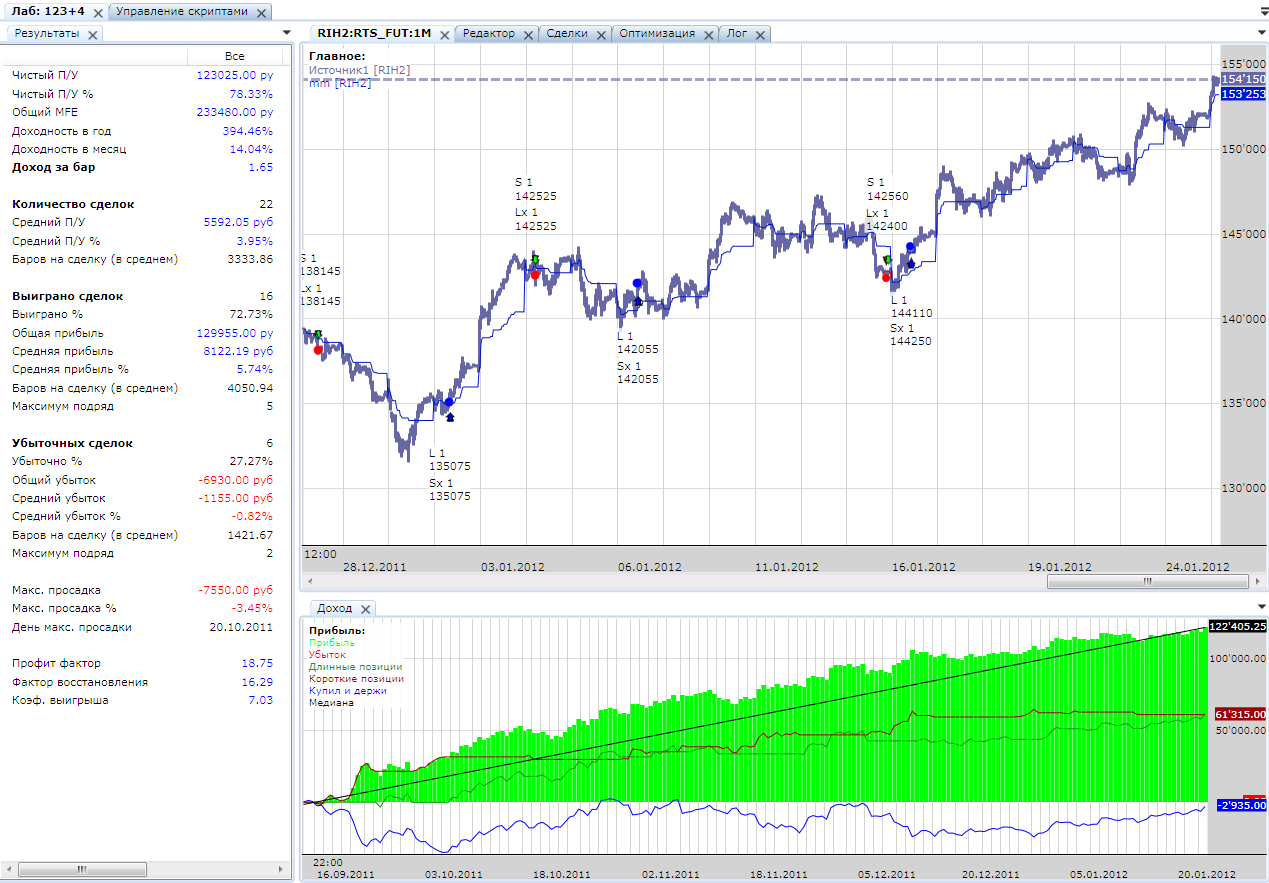Click the price chart horizontal scrollbar thumb

pos(1148,581)
